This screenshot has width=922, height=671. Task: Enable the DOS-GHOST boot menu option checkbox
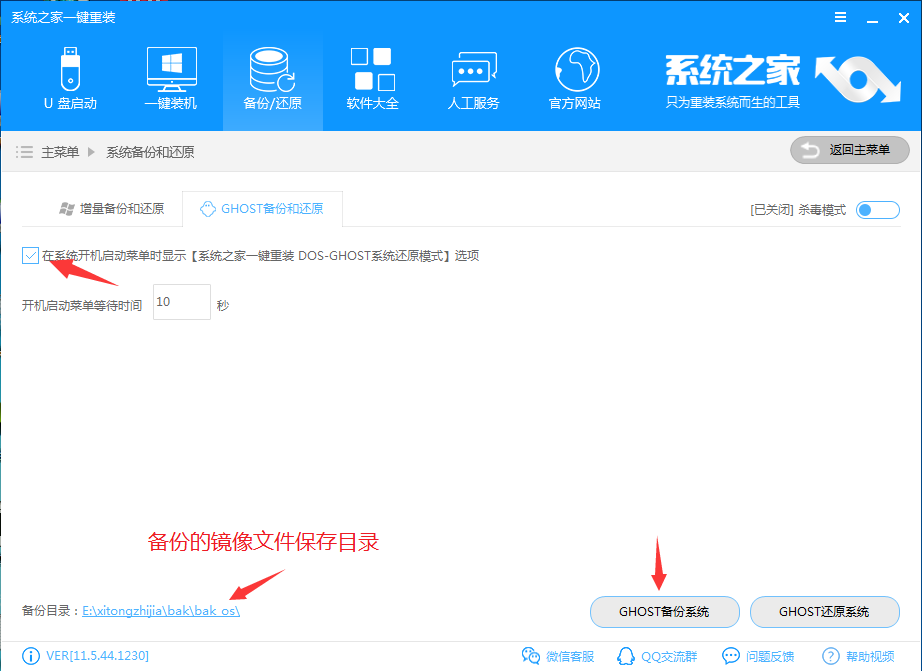click(x=30, y=255)
